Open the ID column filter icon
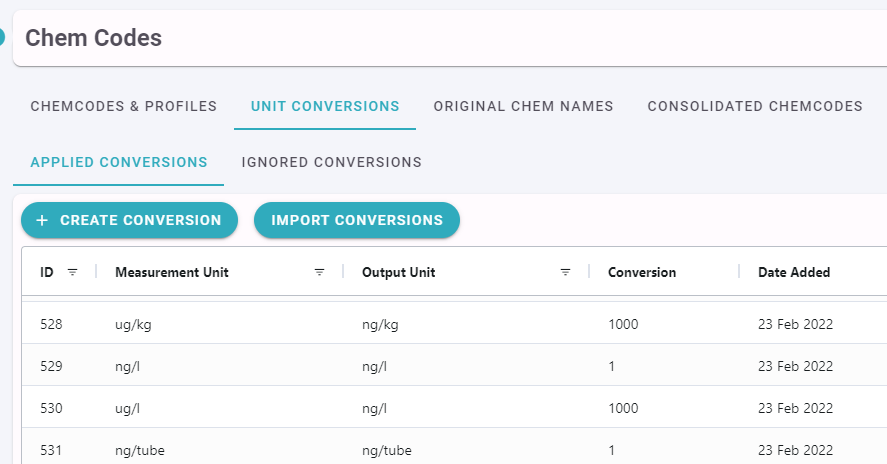This screenshot has height=464, width=887. (x=72, y=272)
